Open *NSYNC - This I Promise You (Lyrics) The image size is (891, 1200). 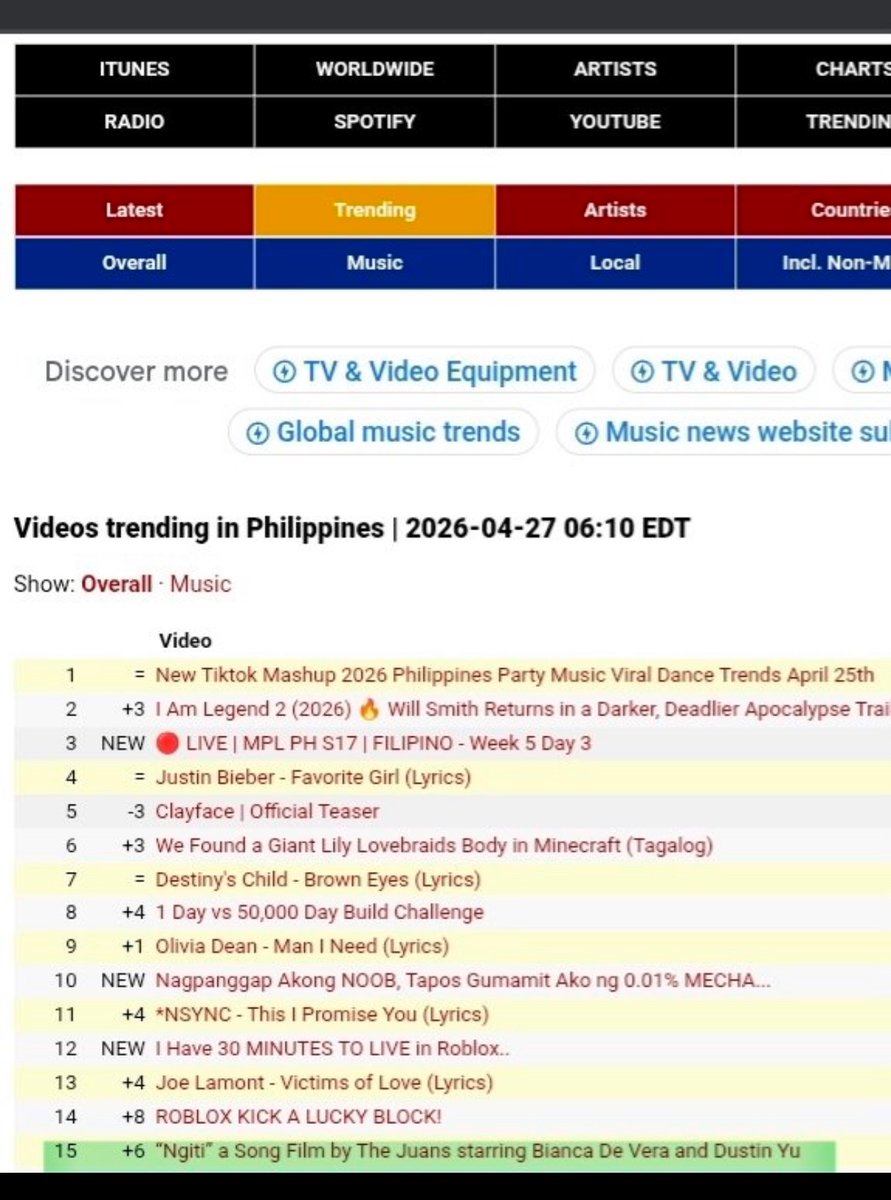322,1014
